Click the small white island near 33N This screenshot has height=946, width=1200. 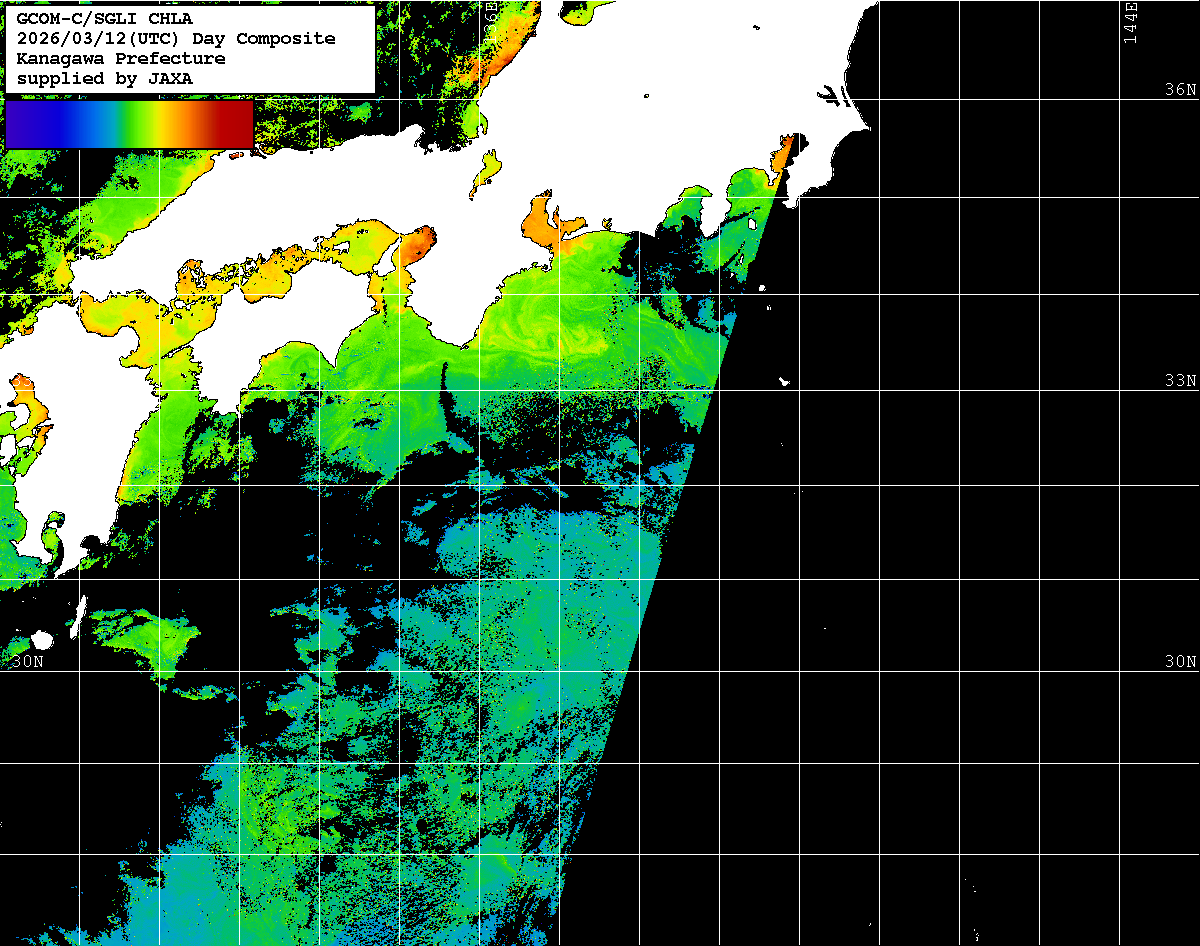point(785,381)
